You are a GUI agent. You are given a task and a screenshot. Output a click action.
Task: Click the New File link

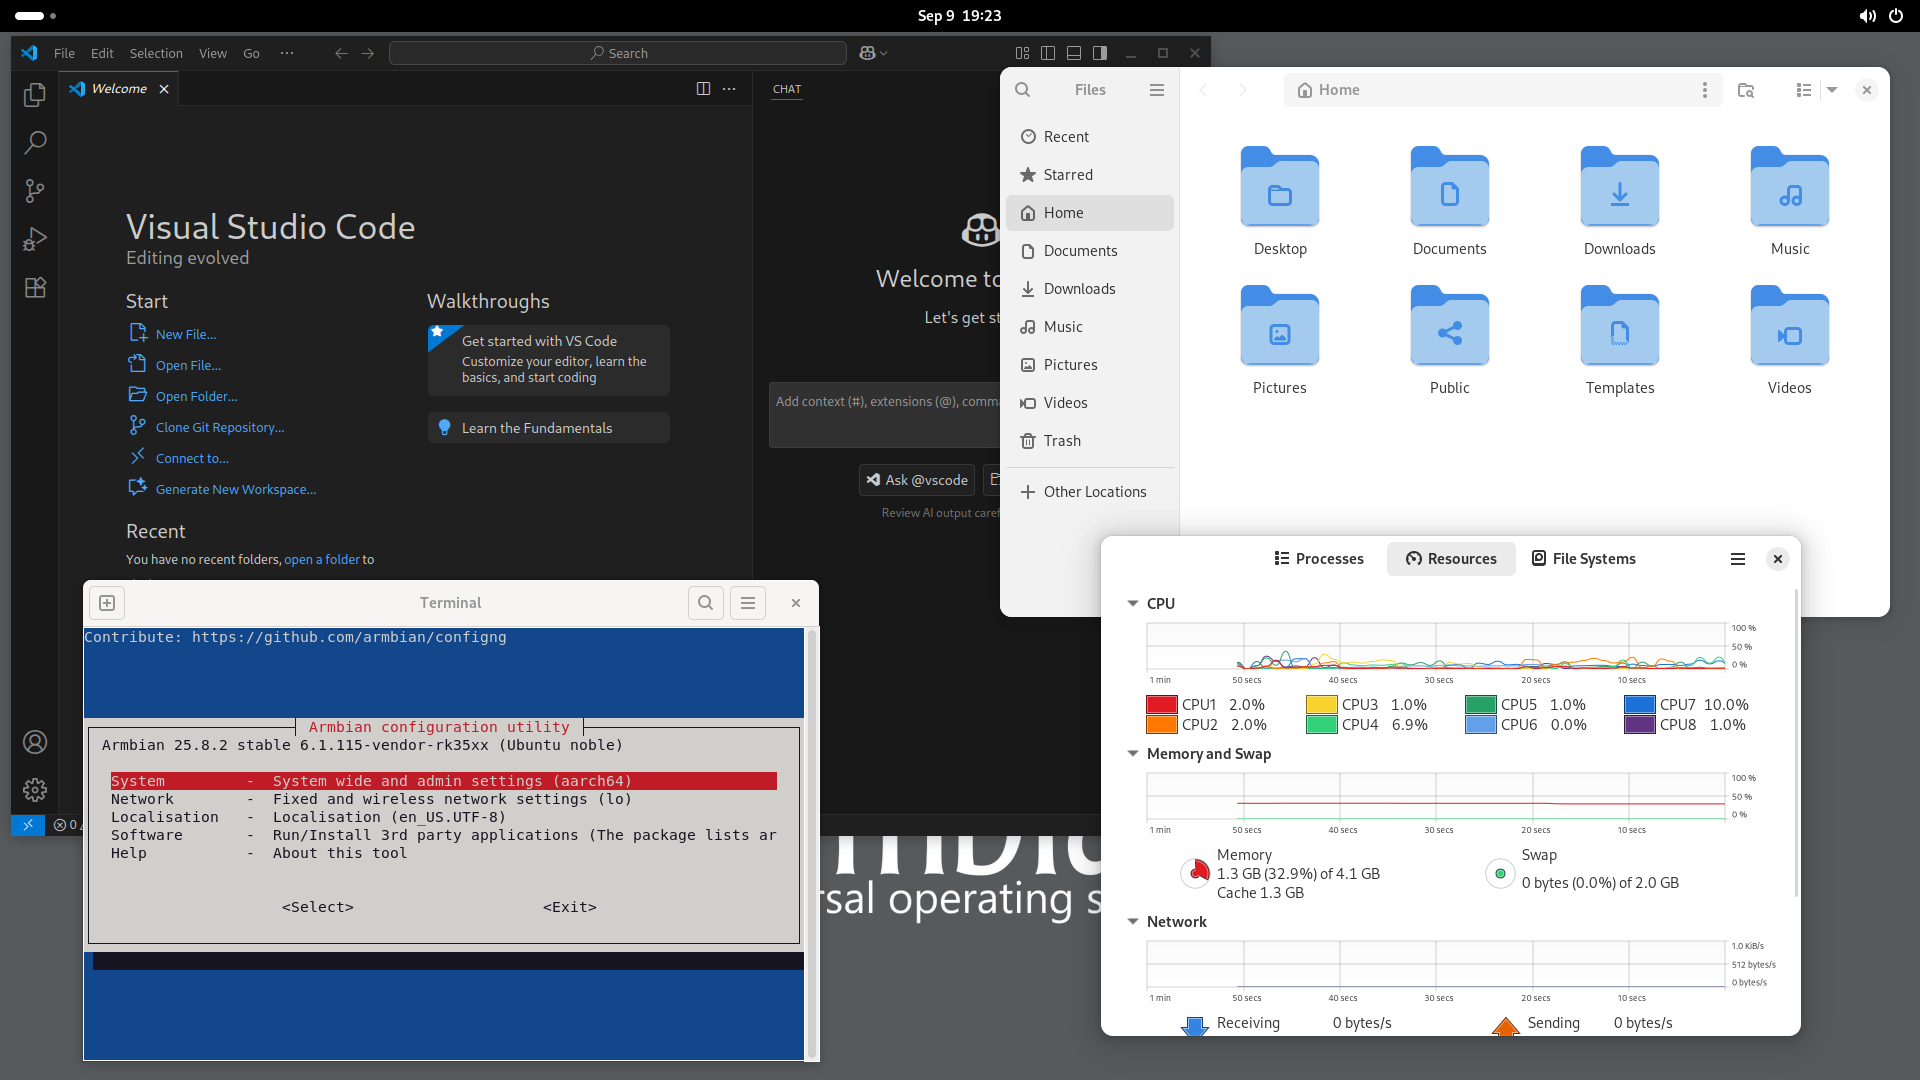(x=185, y=334)
